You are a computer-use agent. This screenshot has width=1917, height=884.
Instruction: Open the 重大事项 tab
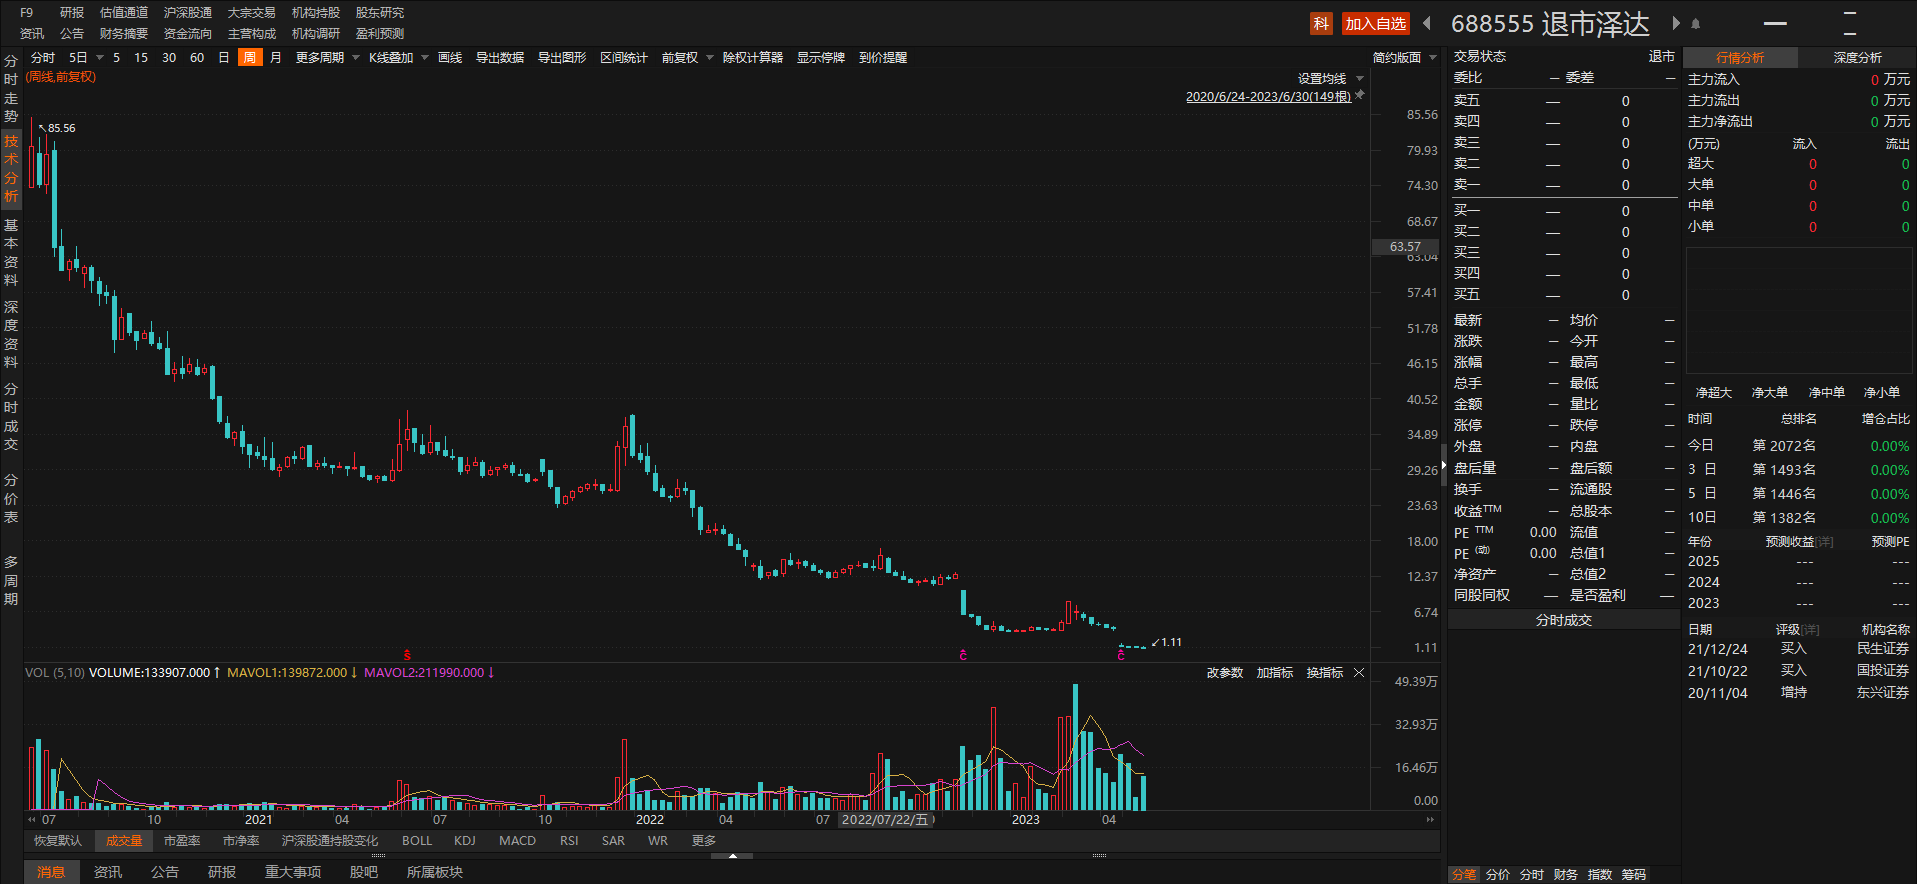pyautogui.click(x=293, y=872)
